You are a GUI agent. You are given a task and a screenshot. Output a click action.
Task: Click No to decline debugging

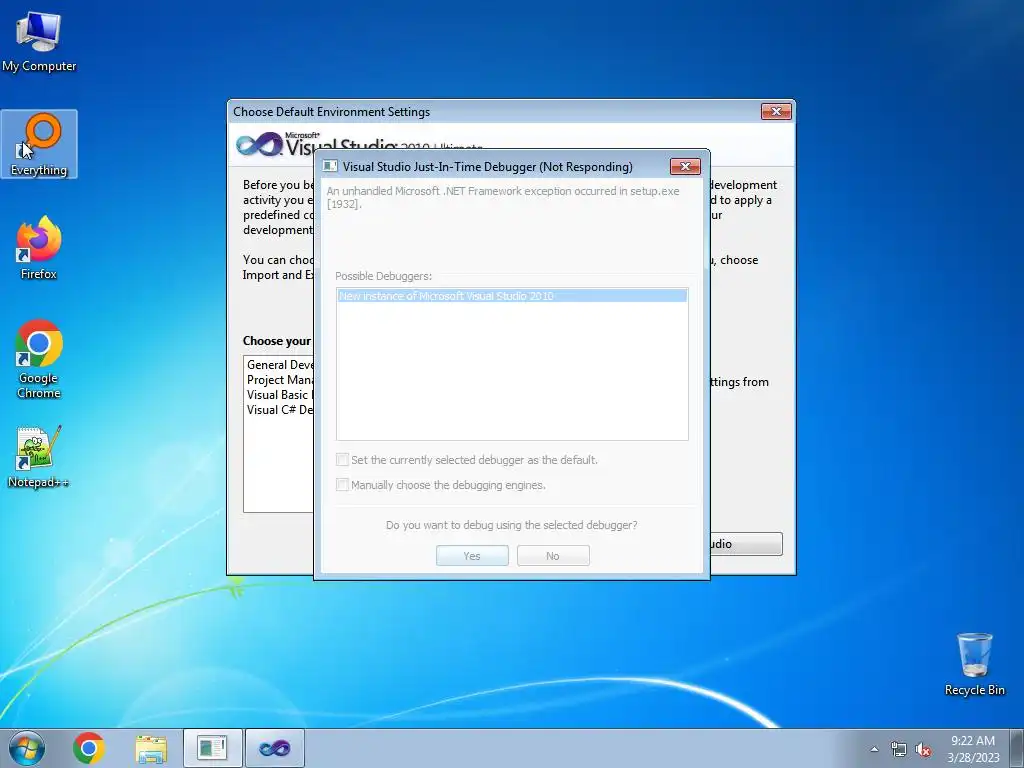pos(553,556)
